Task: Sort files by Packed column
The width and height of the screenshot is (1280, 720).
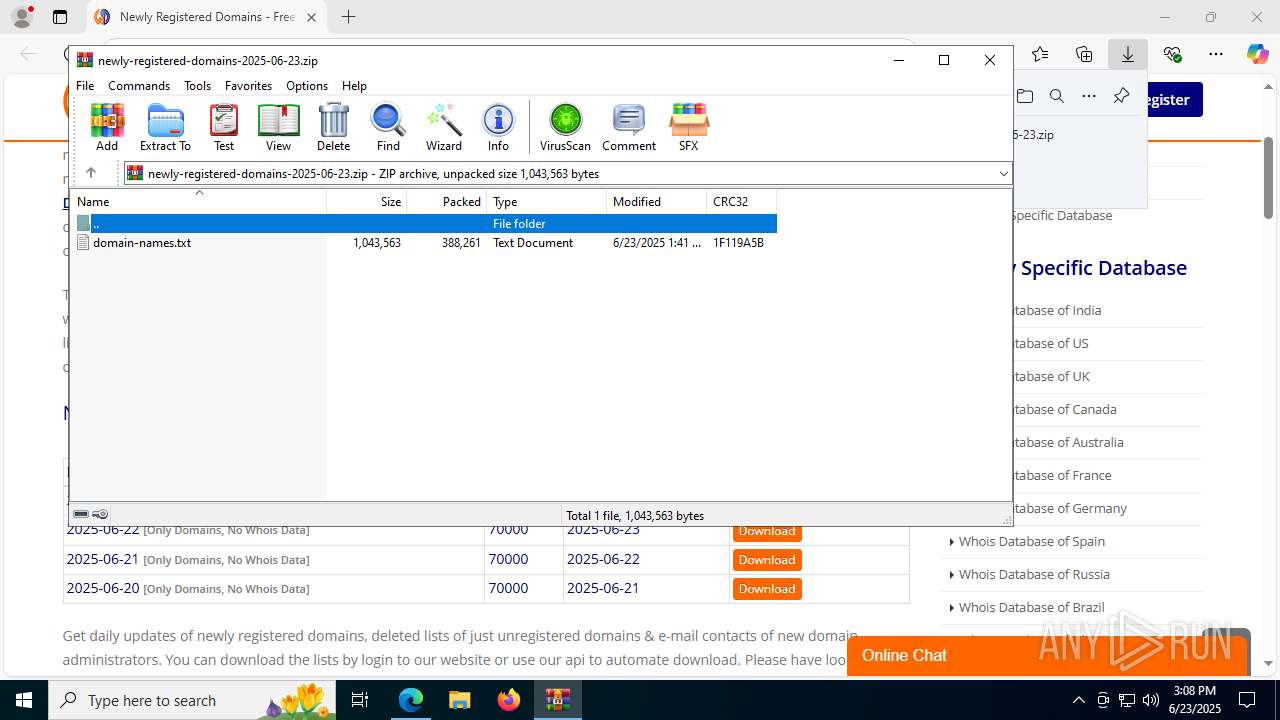Action: tap(447, 202)
